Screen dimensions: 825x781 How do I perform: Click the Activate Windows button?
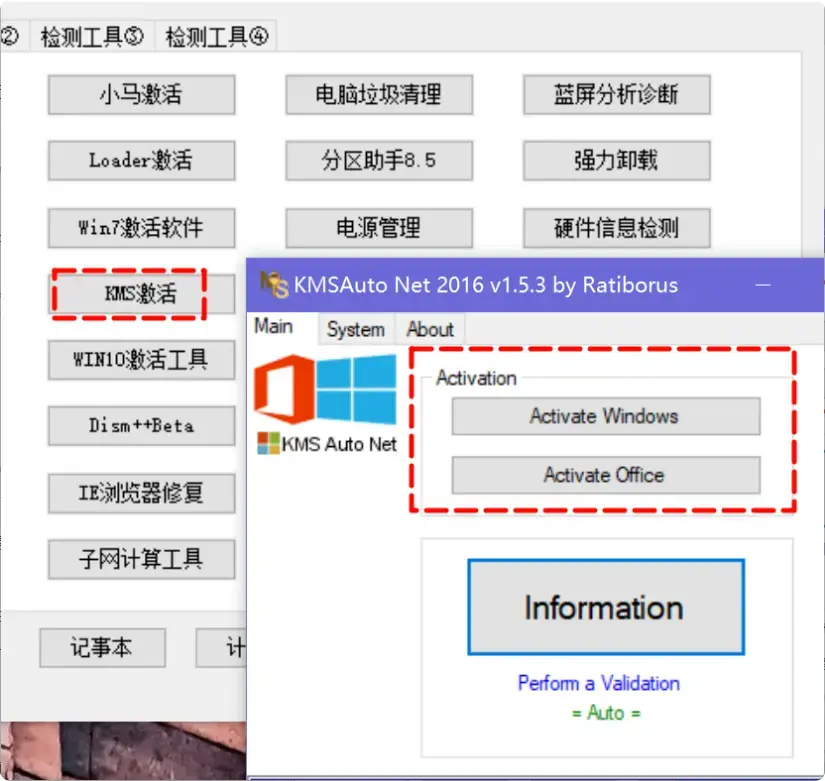(604, 416)
